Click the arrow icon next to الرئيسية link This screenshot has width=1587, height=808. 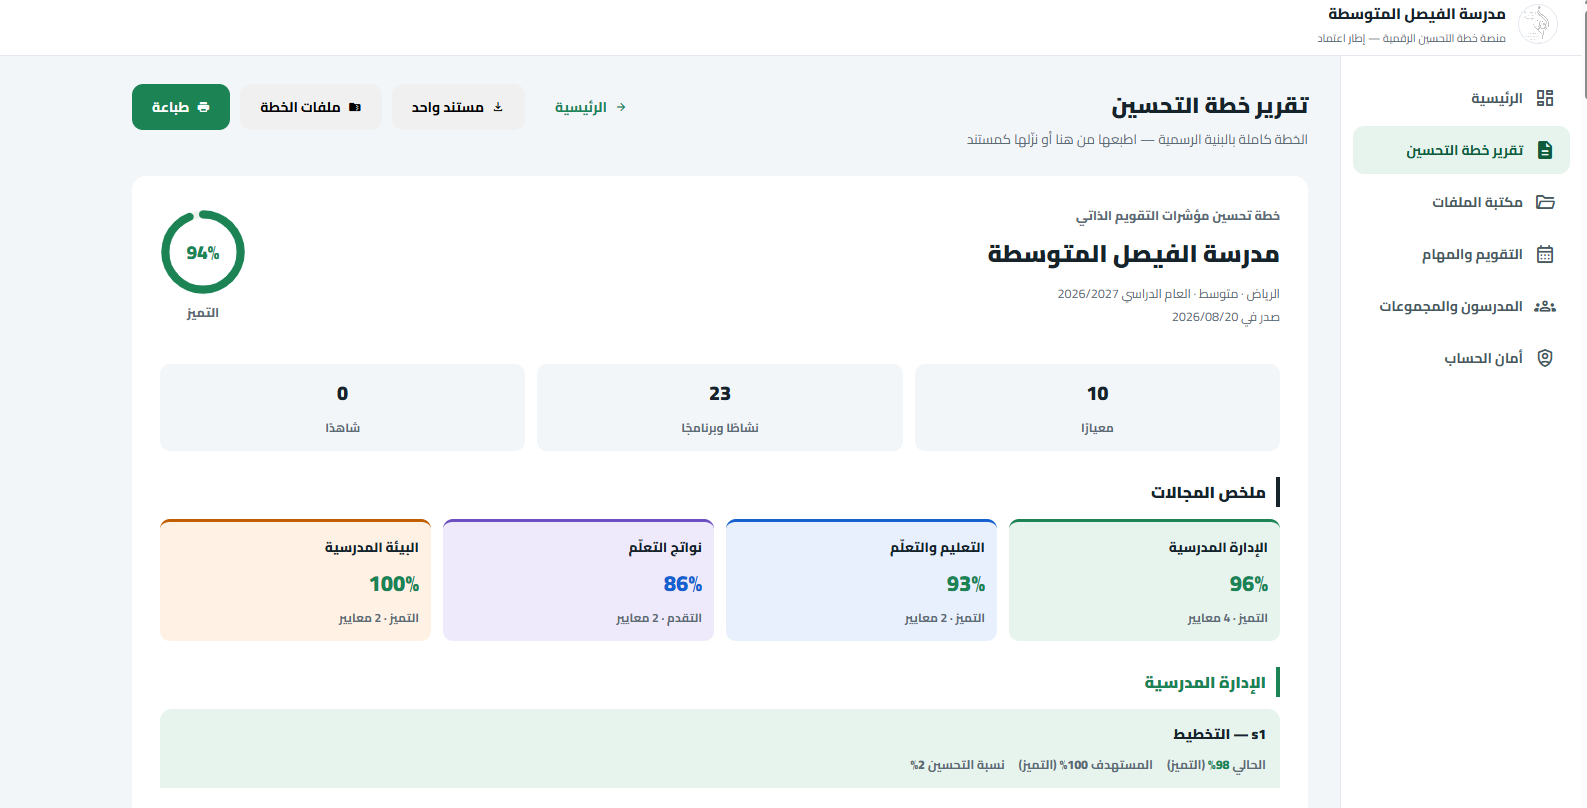coord(621,107)
